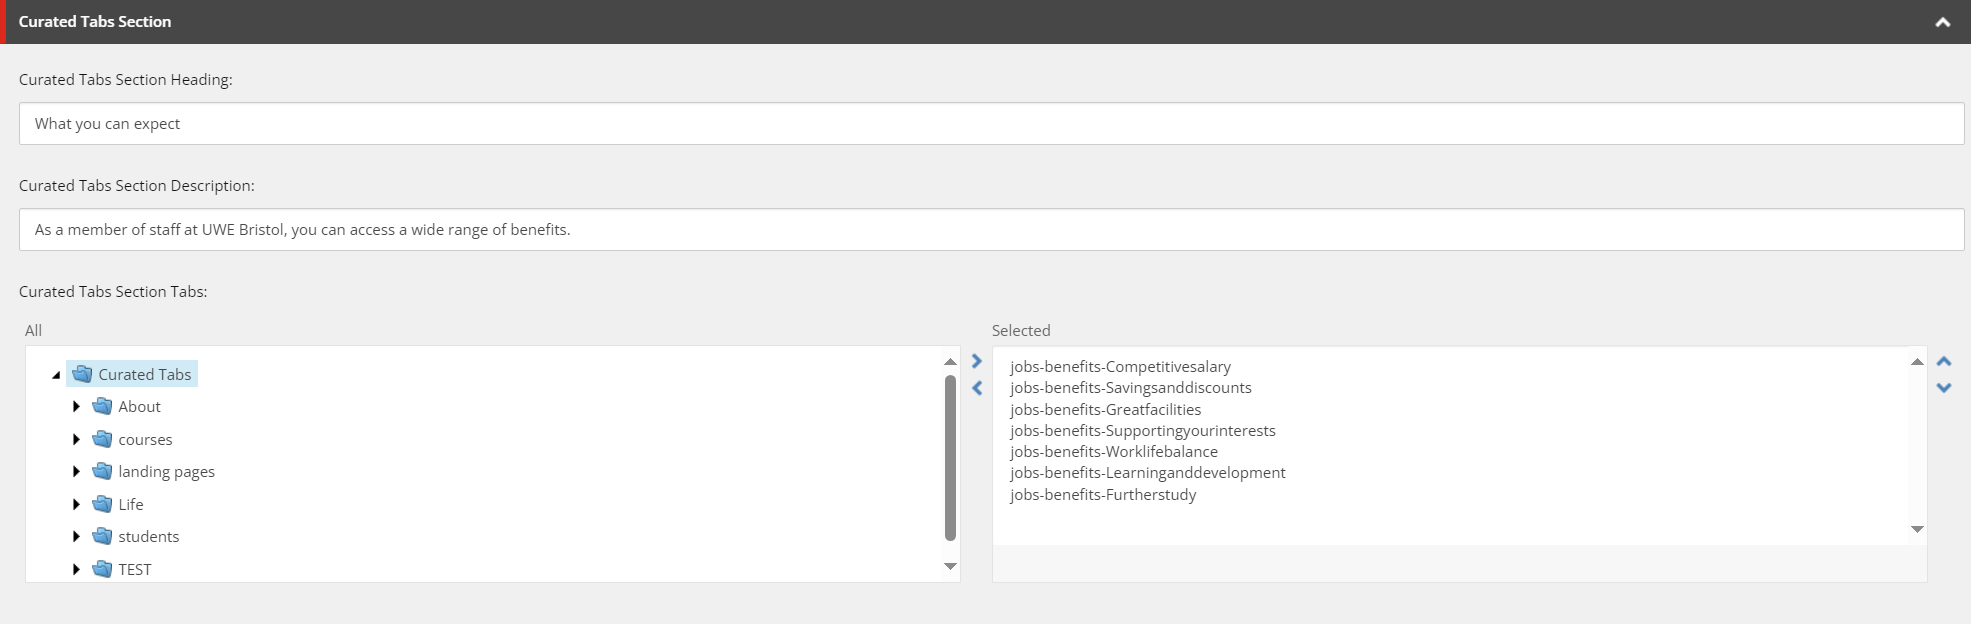Image resolution: width=1971 pixels, height=624 pixels.
Task: Select the students folder icon
Action: tap(102, 536)
